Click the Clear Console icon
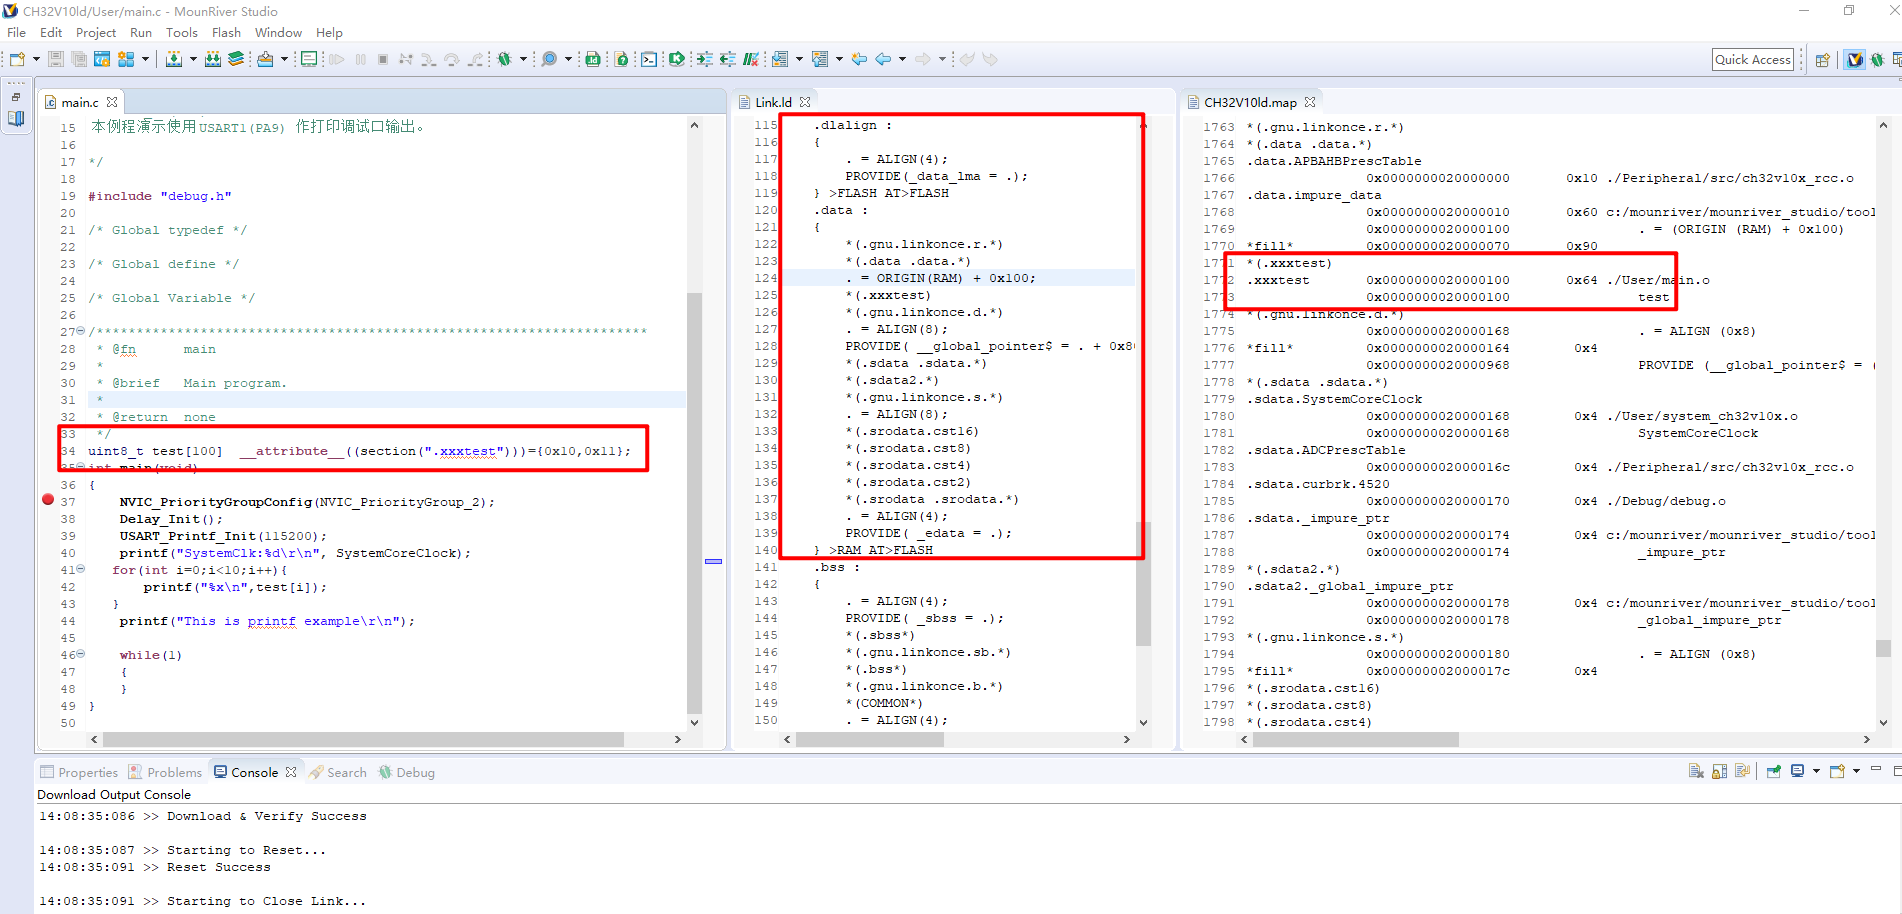 click(x=1696, y=771)
